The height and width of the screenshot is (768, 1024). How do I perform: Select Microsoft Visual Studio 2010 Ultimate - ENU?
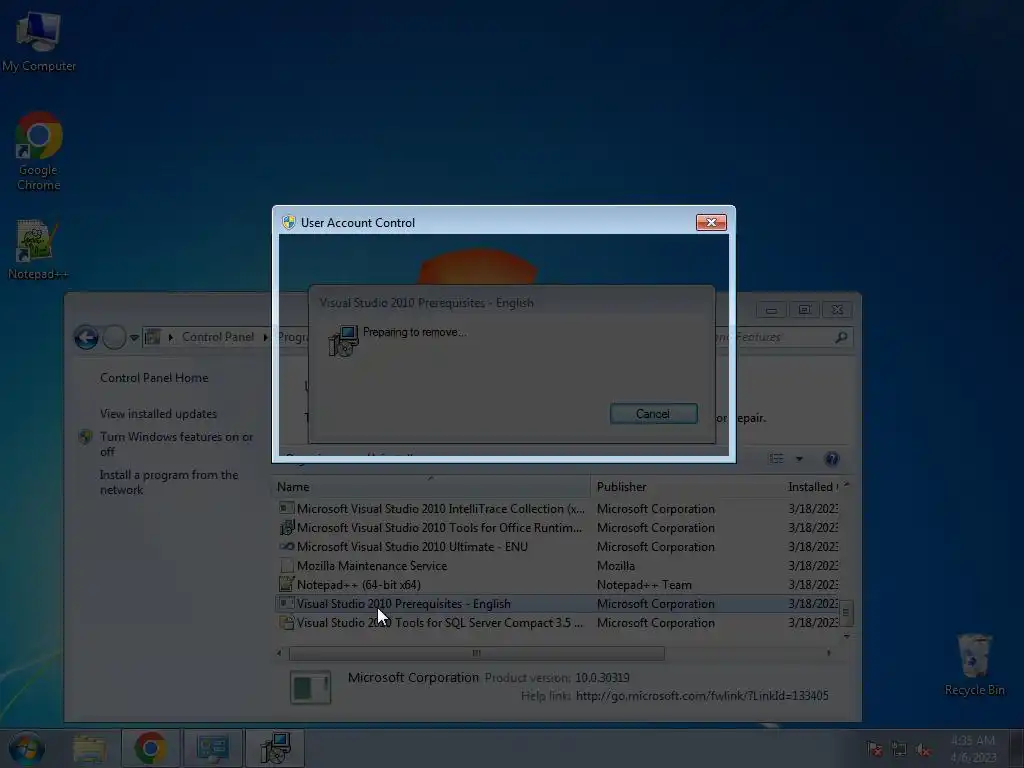(x=557, y=547)
